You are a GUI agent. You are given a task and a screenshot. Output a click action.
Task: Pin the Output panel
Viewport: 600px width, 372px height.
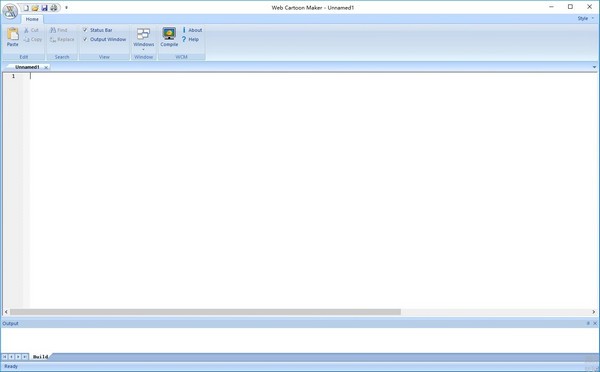coord(588,323)
